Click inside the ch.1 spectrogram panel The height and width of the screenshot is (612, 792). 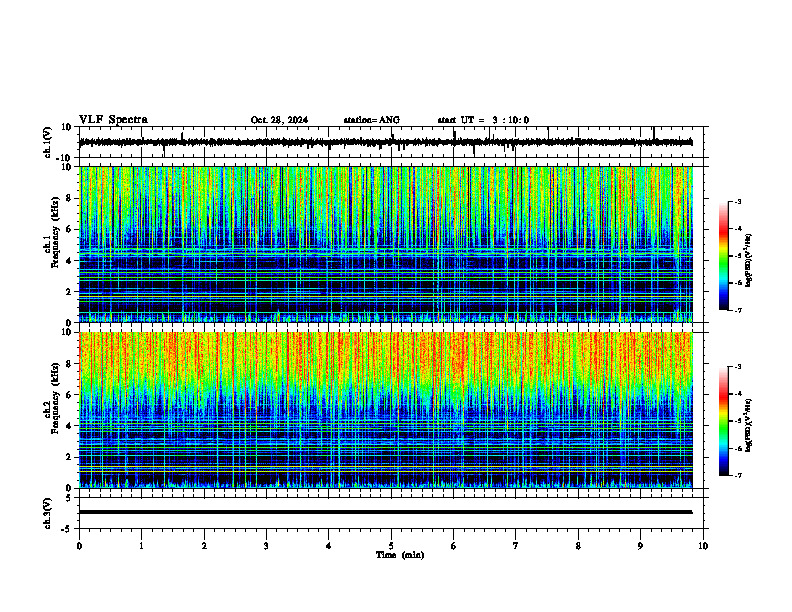385,244
